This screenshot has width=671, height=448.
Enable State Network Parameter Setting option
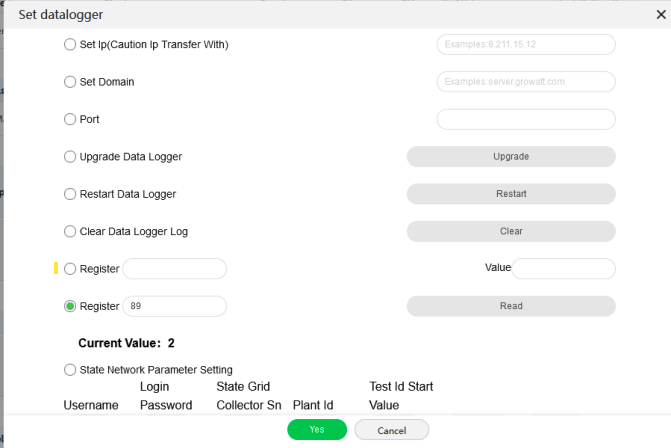click(x=70, y=369)
